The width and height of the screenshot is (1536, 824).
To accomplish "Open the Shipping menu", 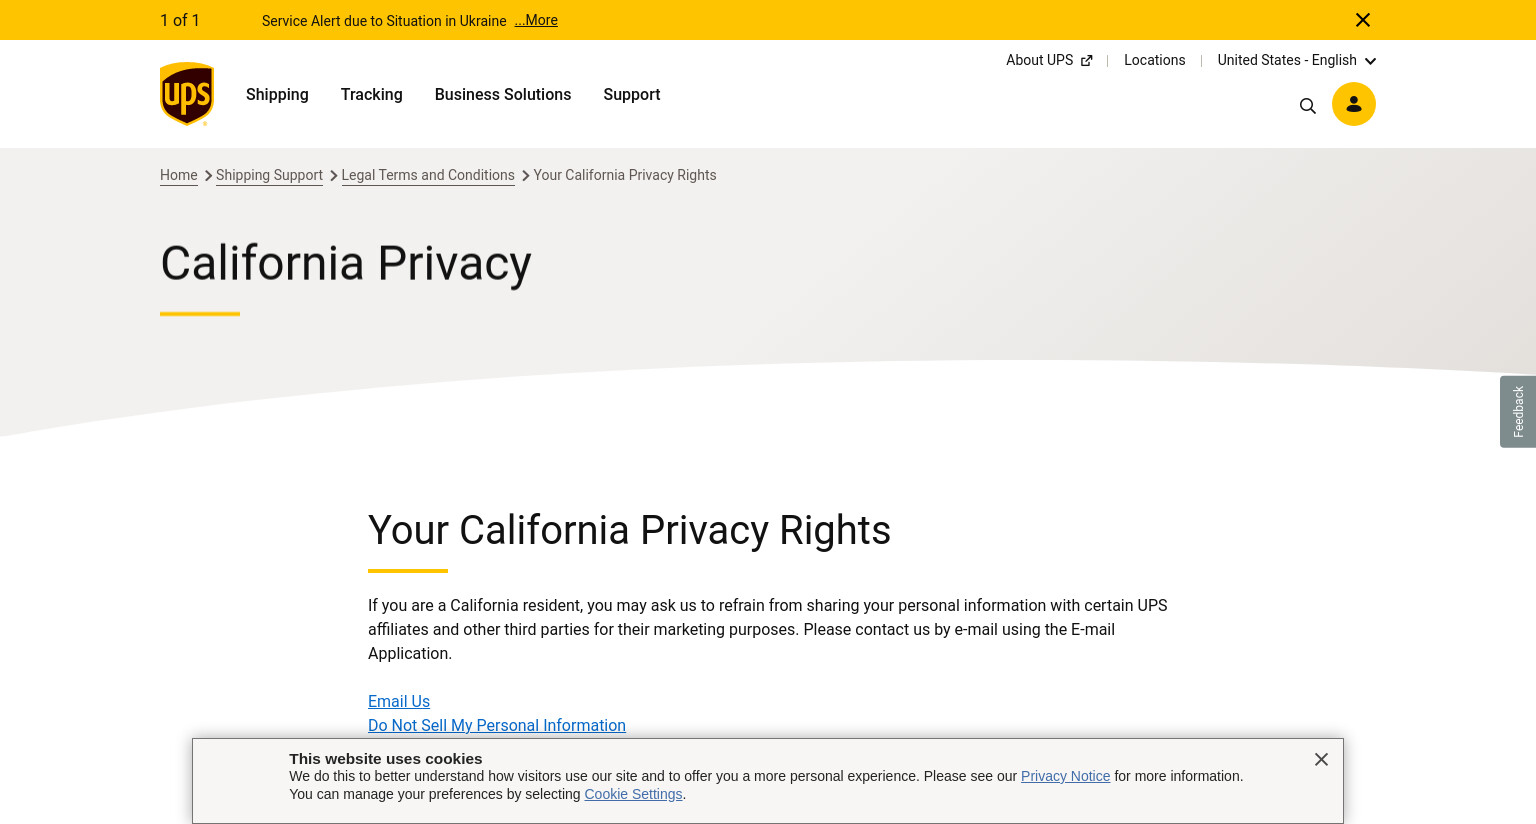I will 277,94.
